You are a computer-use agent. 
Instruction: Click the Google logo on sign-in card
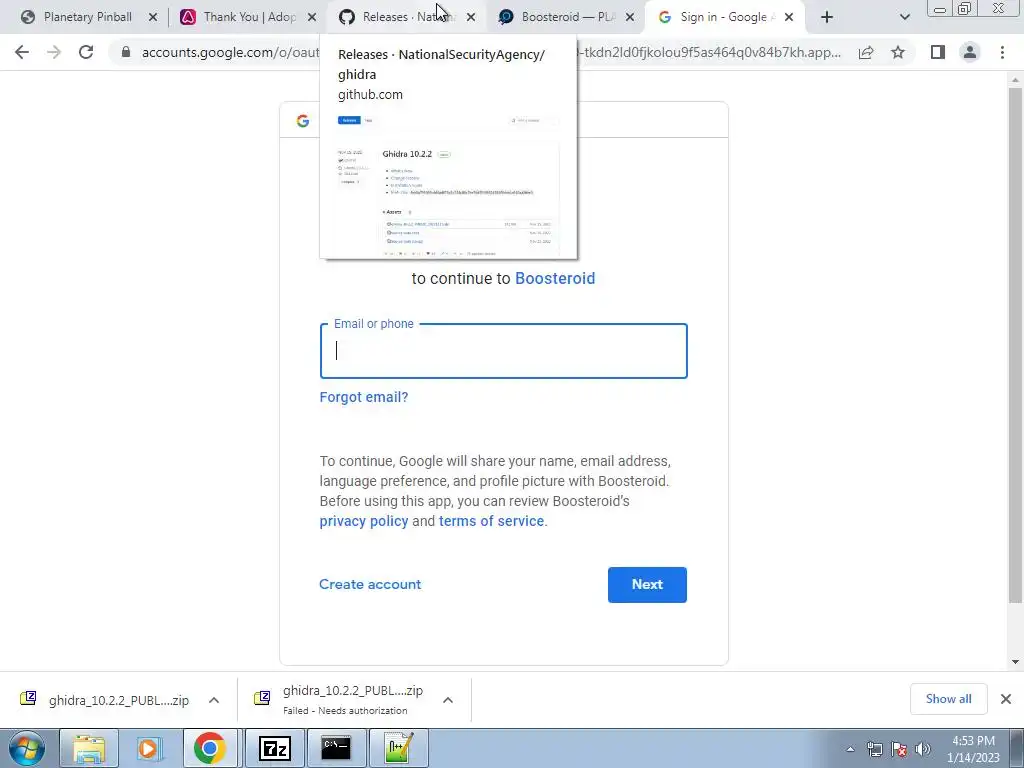tap(302, 121)
